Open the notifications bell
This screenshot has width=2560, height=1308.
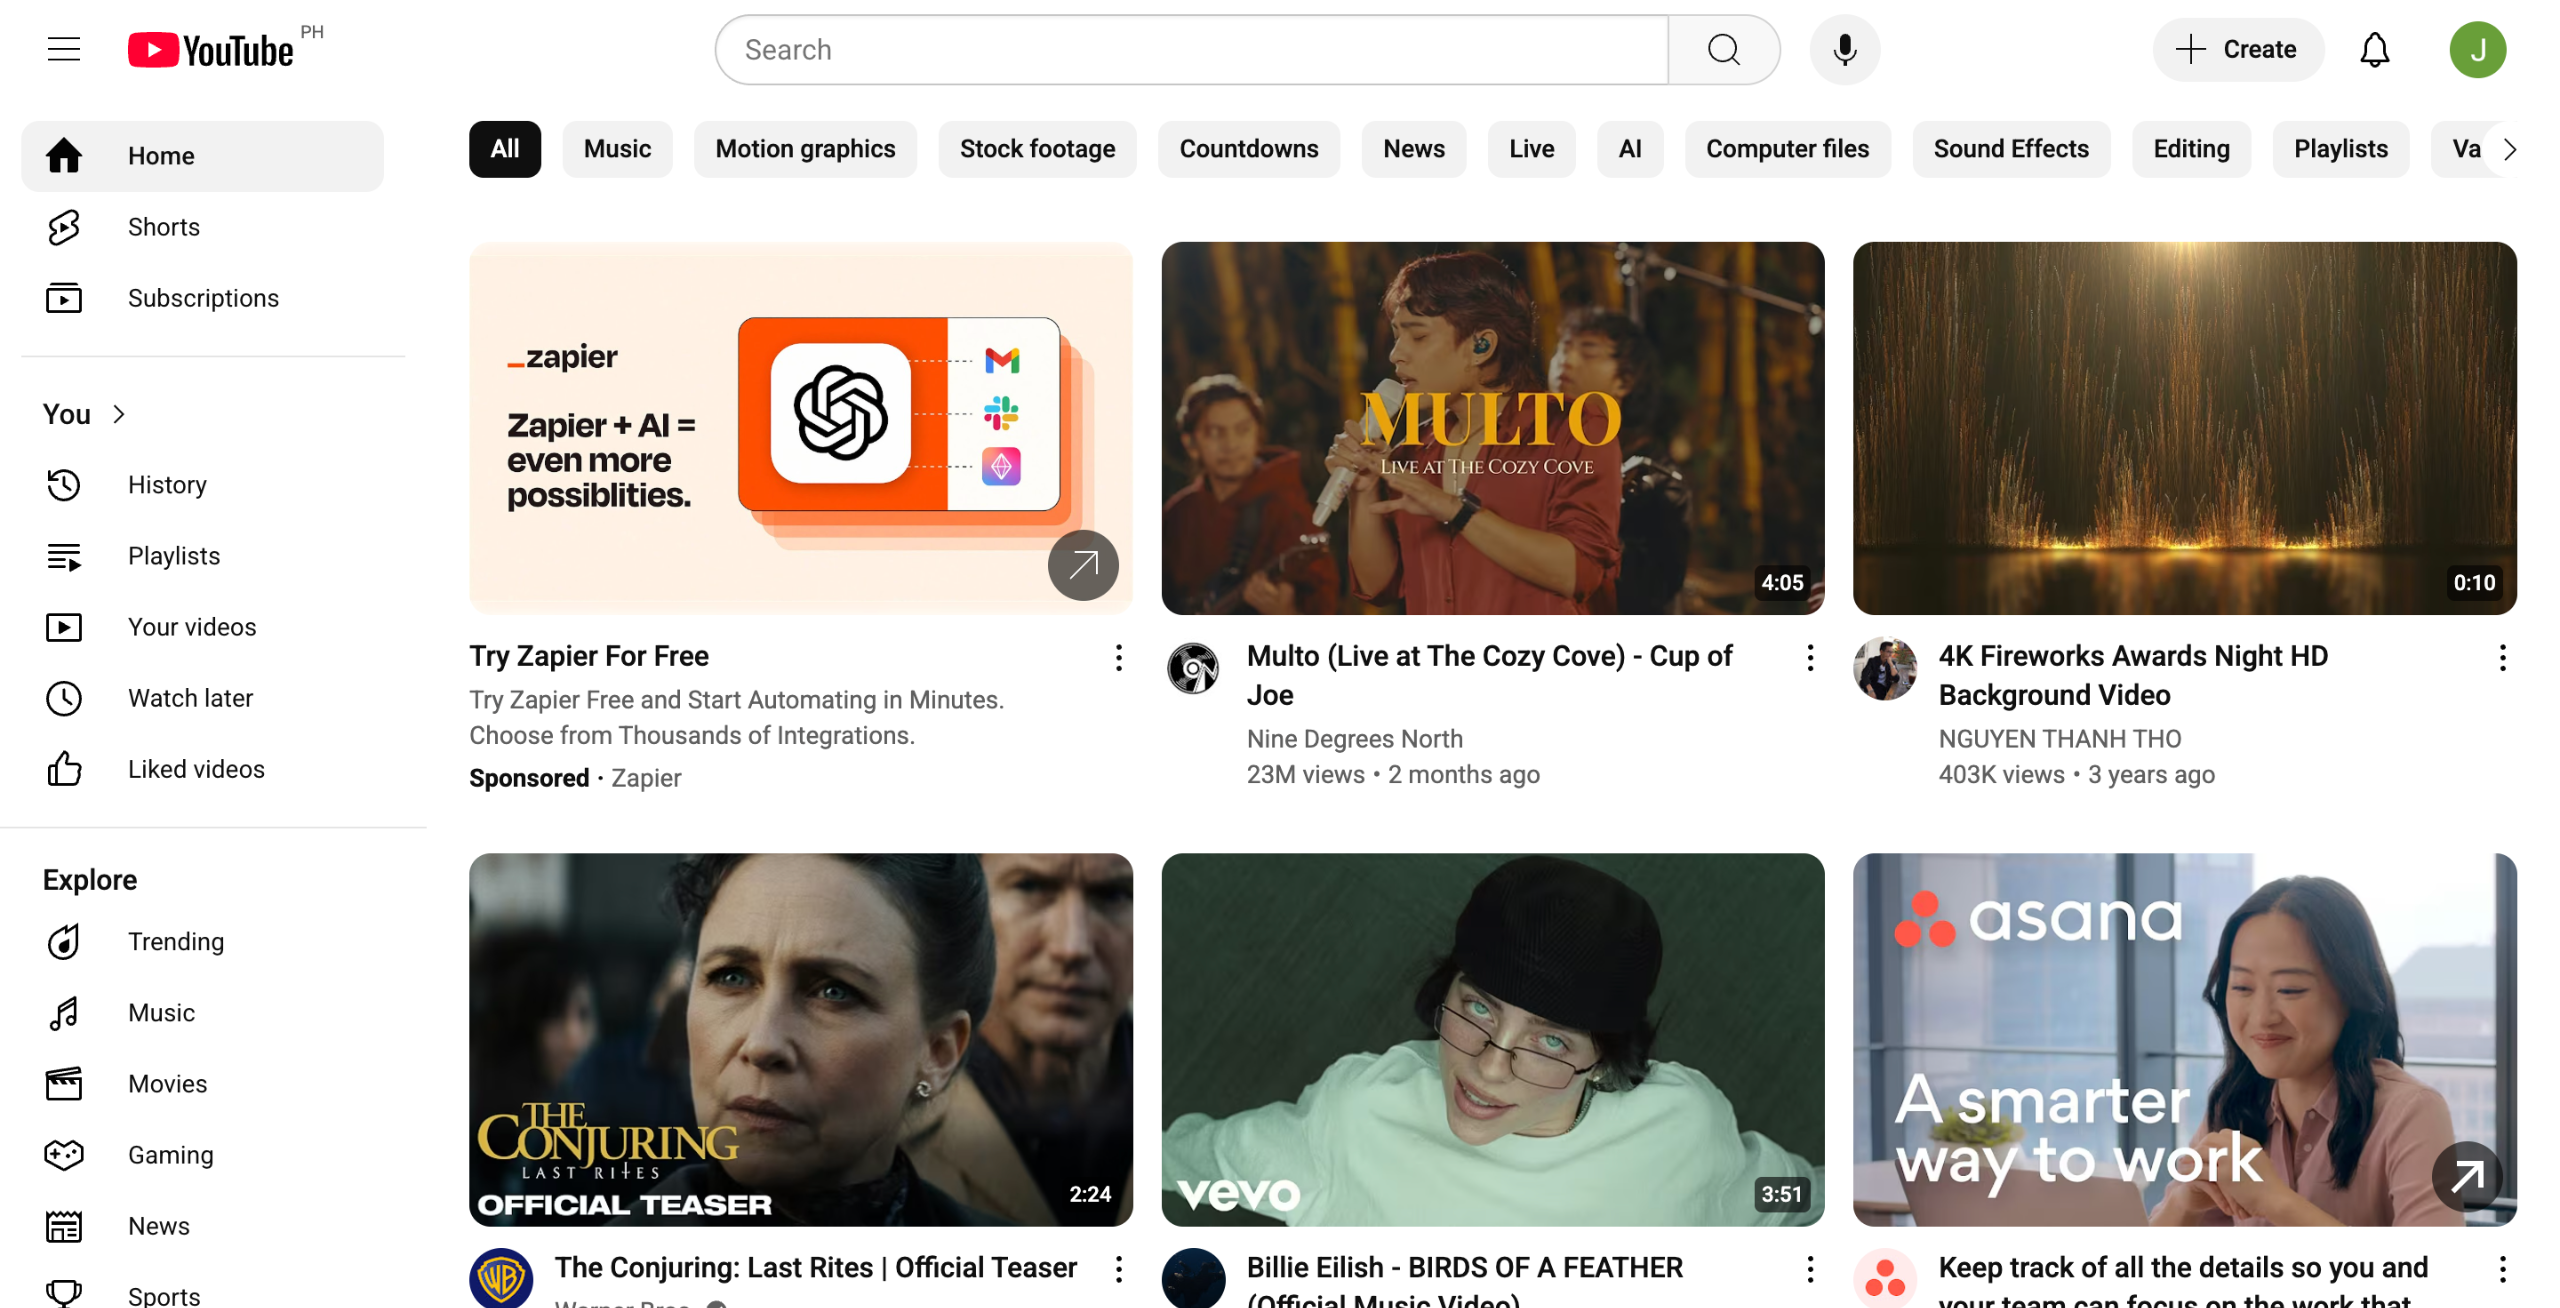pyautogui.click(x=2374, y=49)
